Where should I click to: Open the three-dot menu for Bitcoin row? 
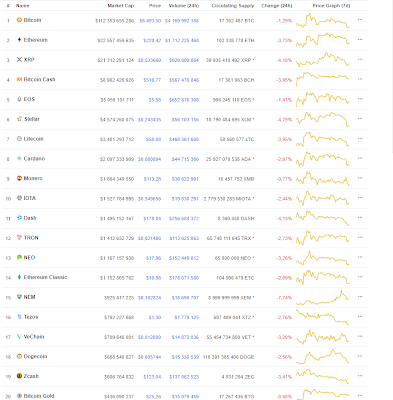360,20
